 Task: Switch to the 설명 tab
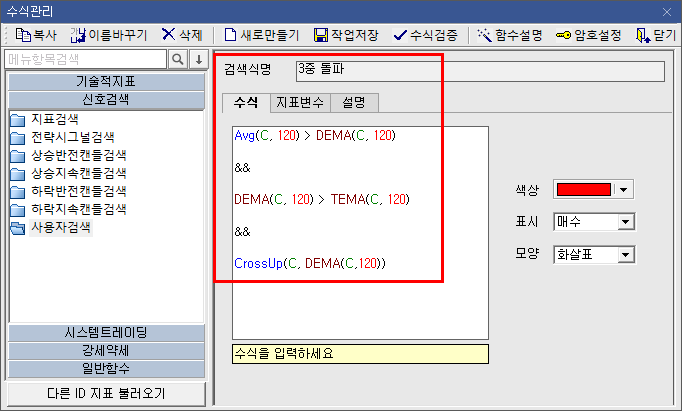pyautogui.click(x=354, y=103)
